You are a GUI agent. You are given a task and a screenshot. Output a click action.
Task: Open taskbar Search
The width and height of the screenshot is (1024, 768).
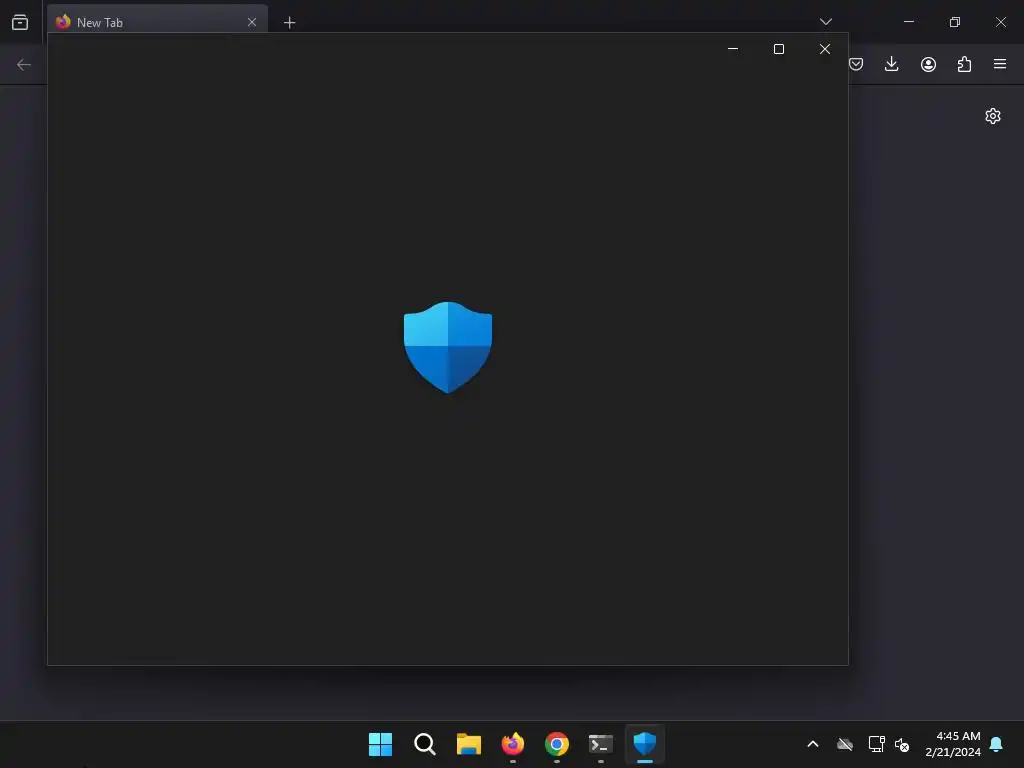tap(424, 744)
